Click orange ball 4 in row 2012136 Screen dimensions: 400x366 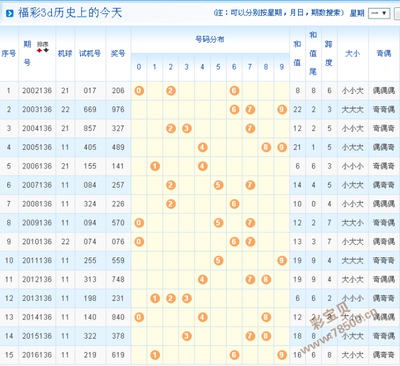pyautogui.click(x=203, y=279)
